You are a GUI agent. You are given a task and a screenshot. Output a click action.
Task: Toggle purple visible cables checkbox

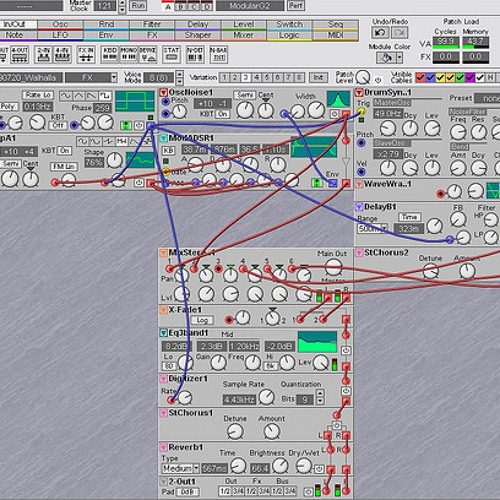point(470,78)
